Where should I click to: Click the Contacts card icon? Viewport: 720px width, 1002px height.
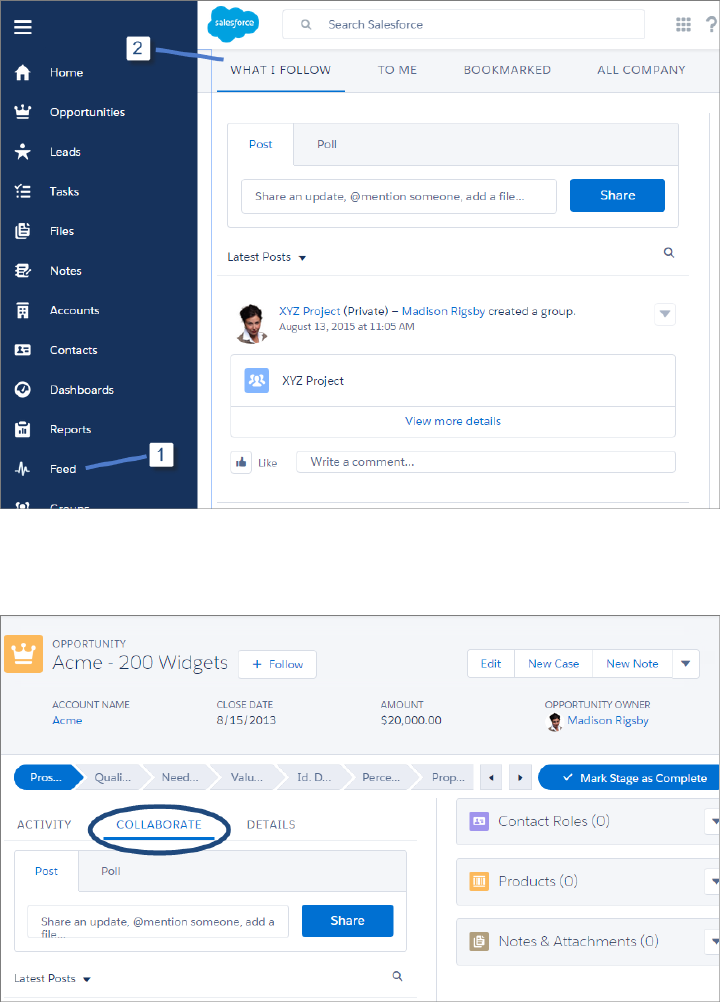(x=22, y=350)
